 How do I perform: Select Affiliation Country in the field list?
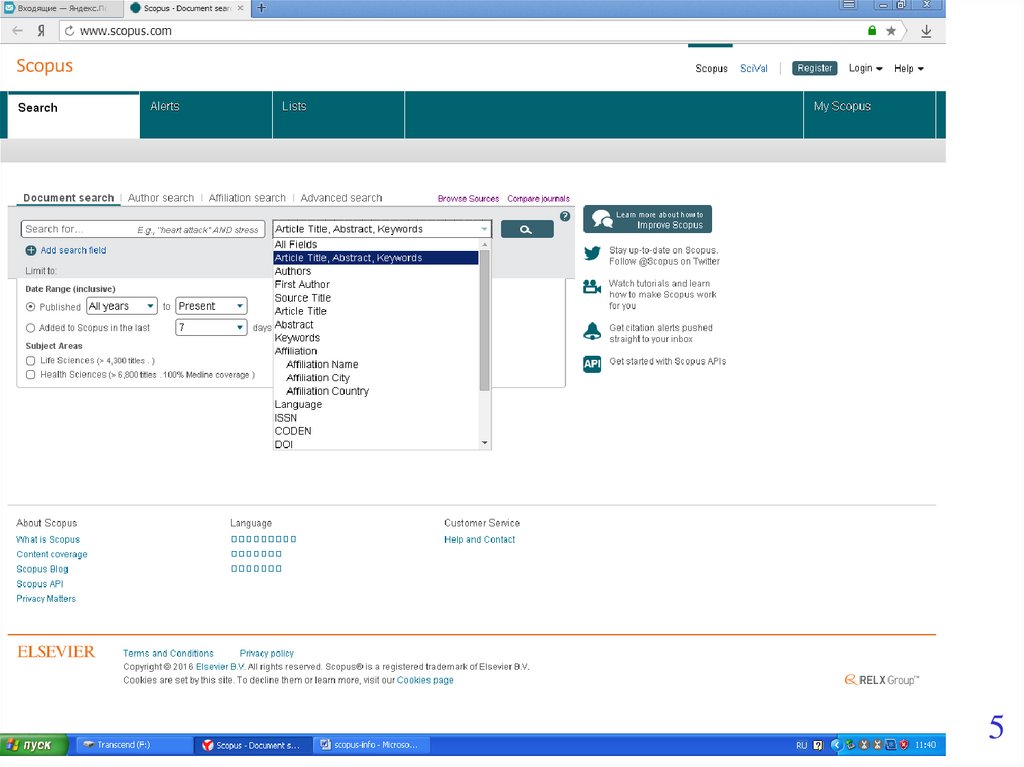click(x=376, y=391)
